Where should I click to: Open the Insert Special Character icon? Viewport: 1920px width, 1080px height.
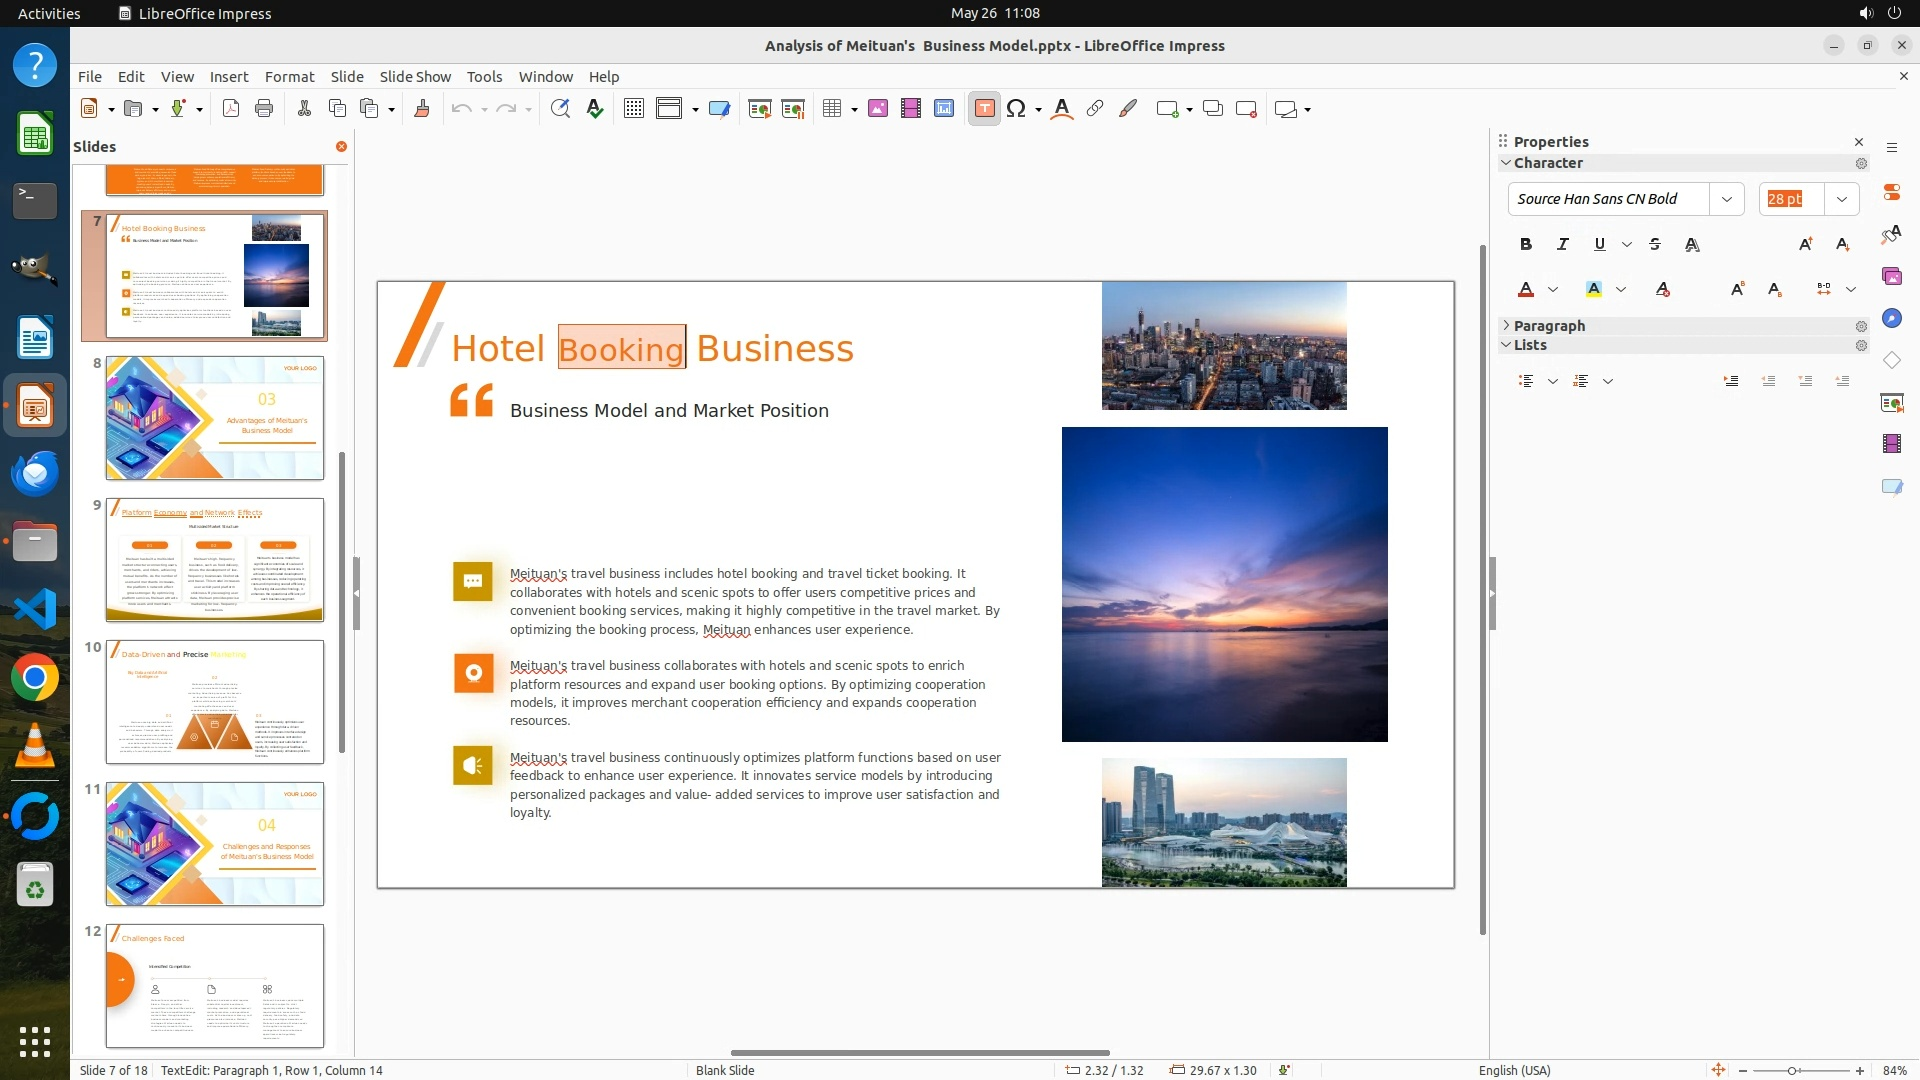pyautogui.click(x=1016, y=109)
